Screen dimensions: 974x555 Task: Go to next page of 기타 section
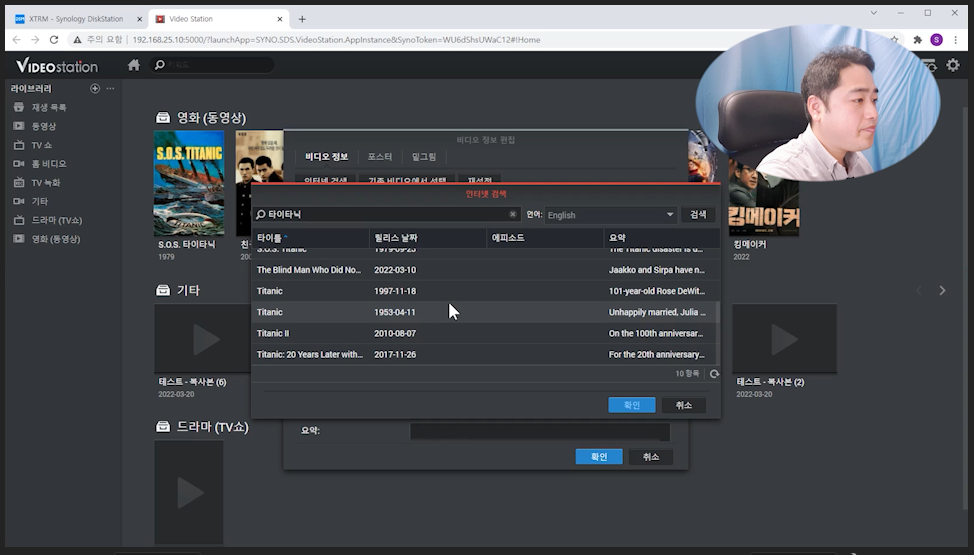(942, 290)
